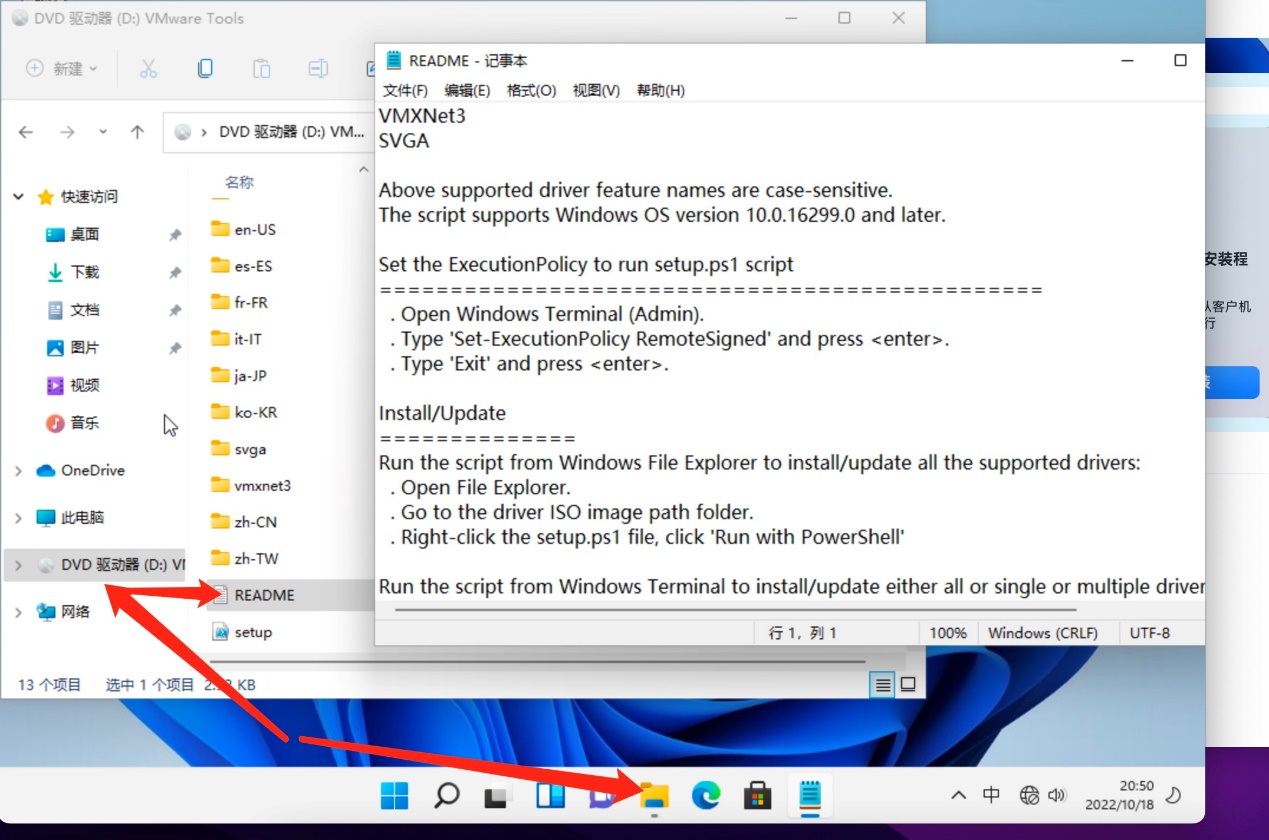The image size is (1269, 840).
Task: Click the Rename icon in Explorer toolbar
Action: 318,68
